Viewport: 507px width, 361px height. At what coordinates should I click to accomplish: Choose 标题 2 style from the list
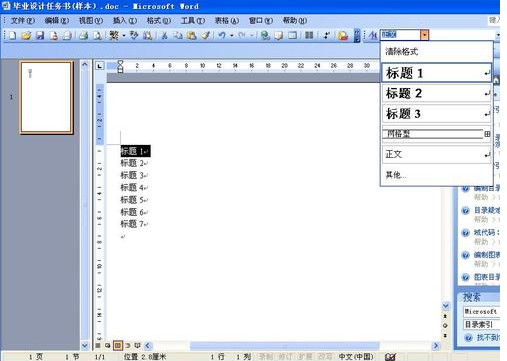(x=436, y=93)
